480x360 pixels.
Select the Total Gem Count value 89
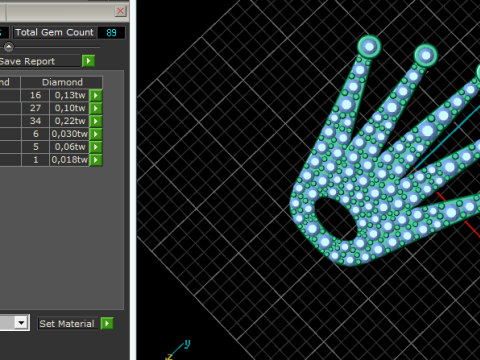pyautogui.click(x=111, y=33)
